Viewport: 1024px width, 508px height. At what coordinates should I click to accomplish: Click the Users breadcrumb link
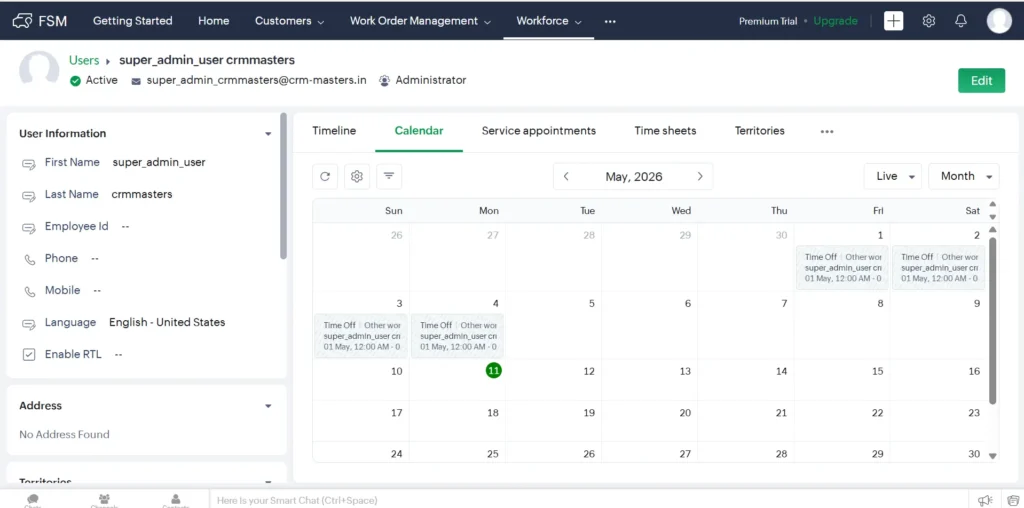[84, 60]
